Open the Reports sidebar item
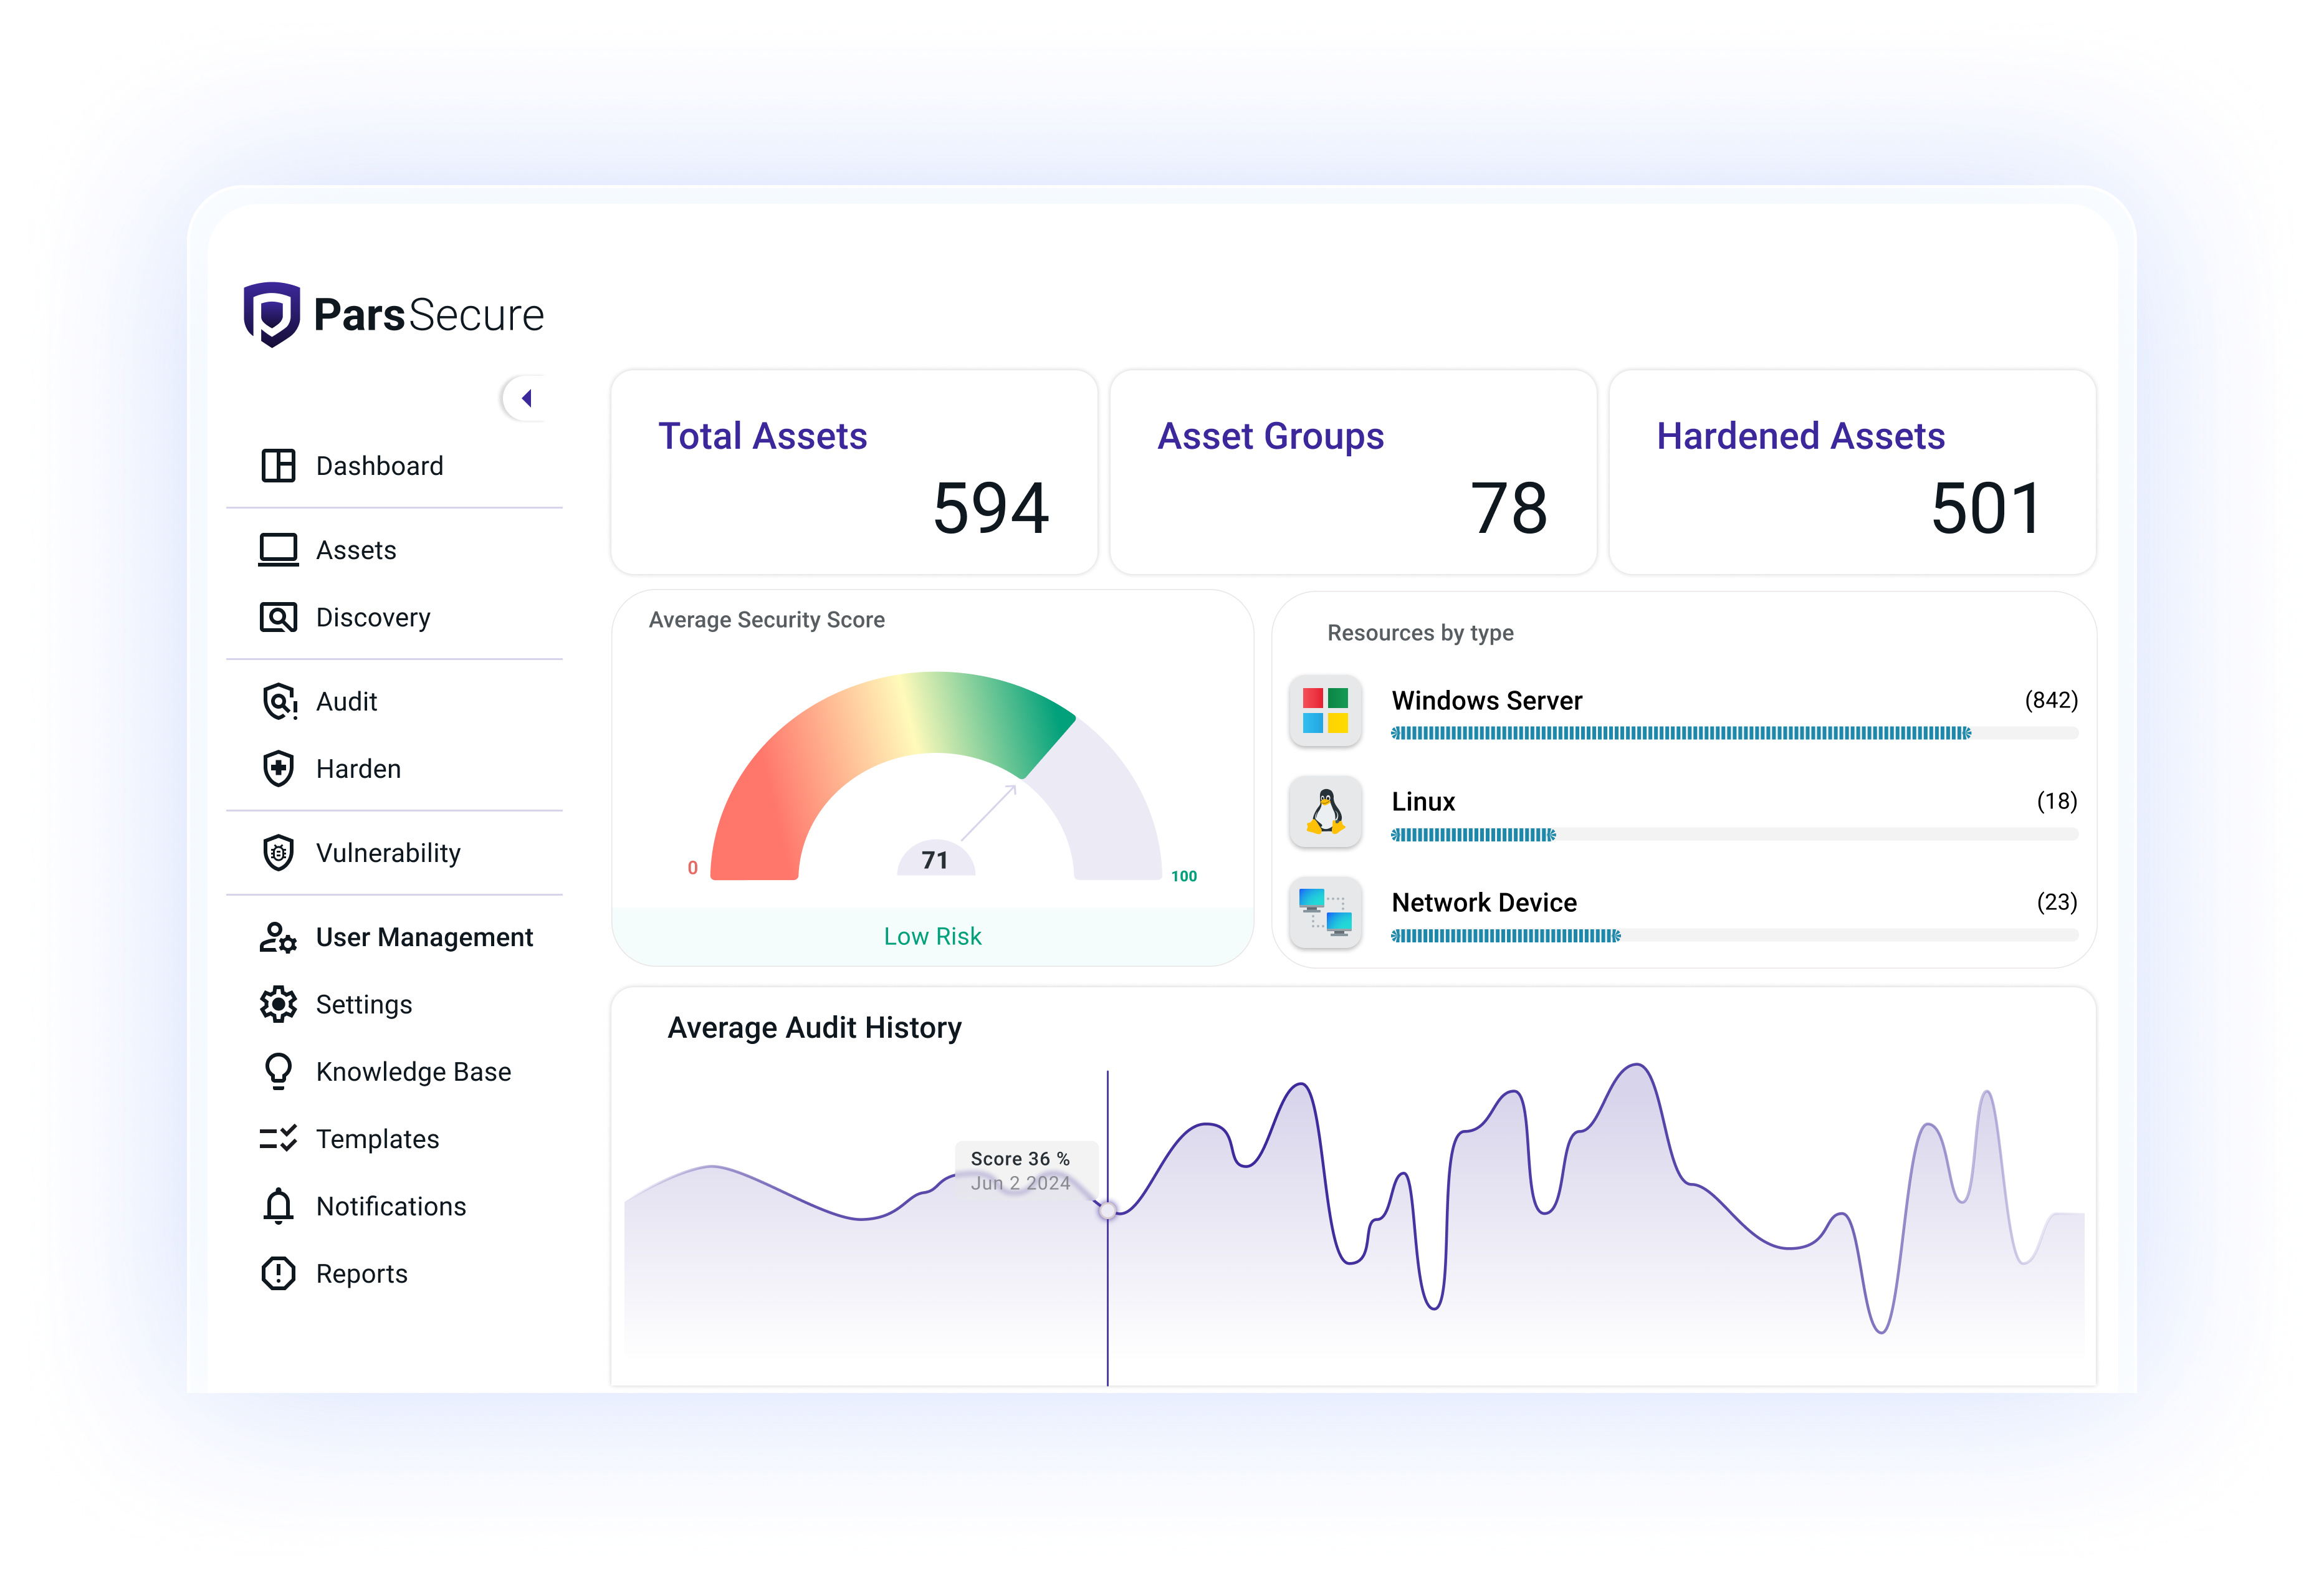 tap(361, 1273)
